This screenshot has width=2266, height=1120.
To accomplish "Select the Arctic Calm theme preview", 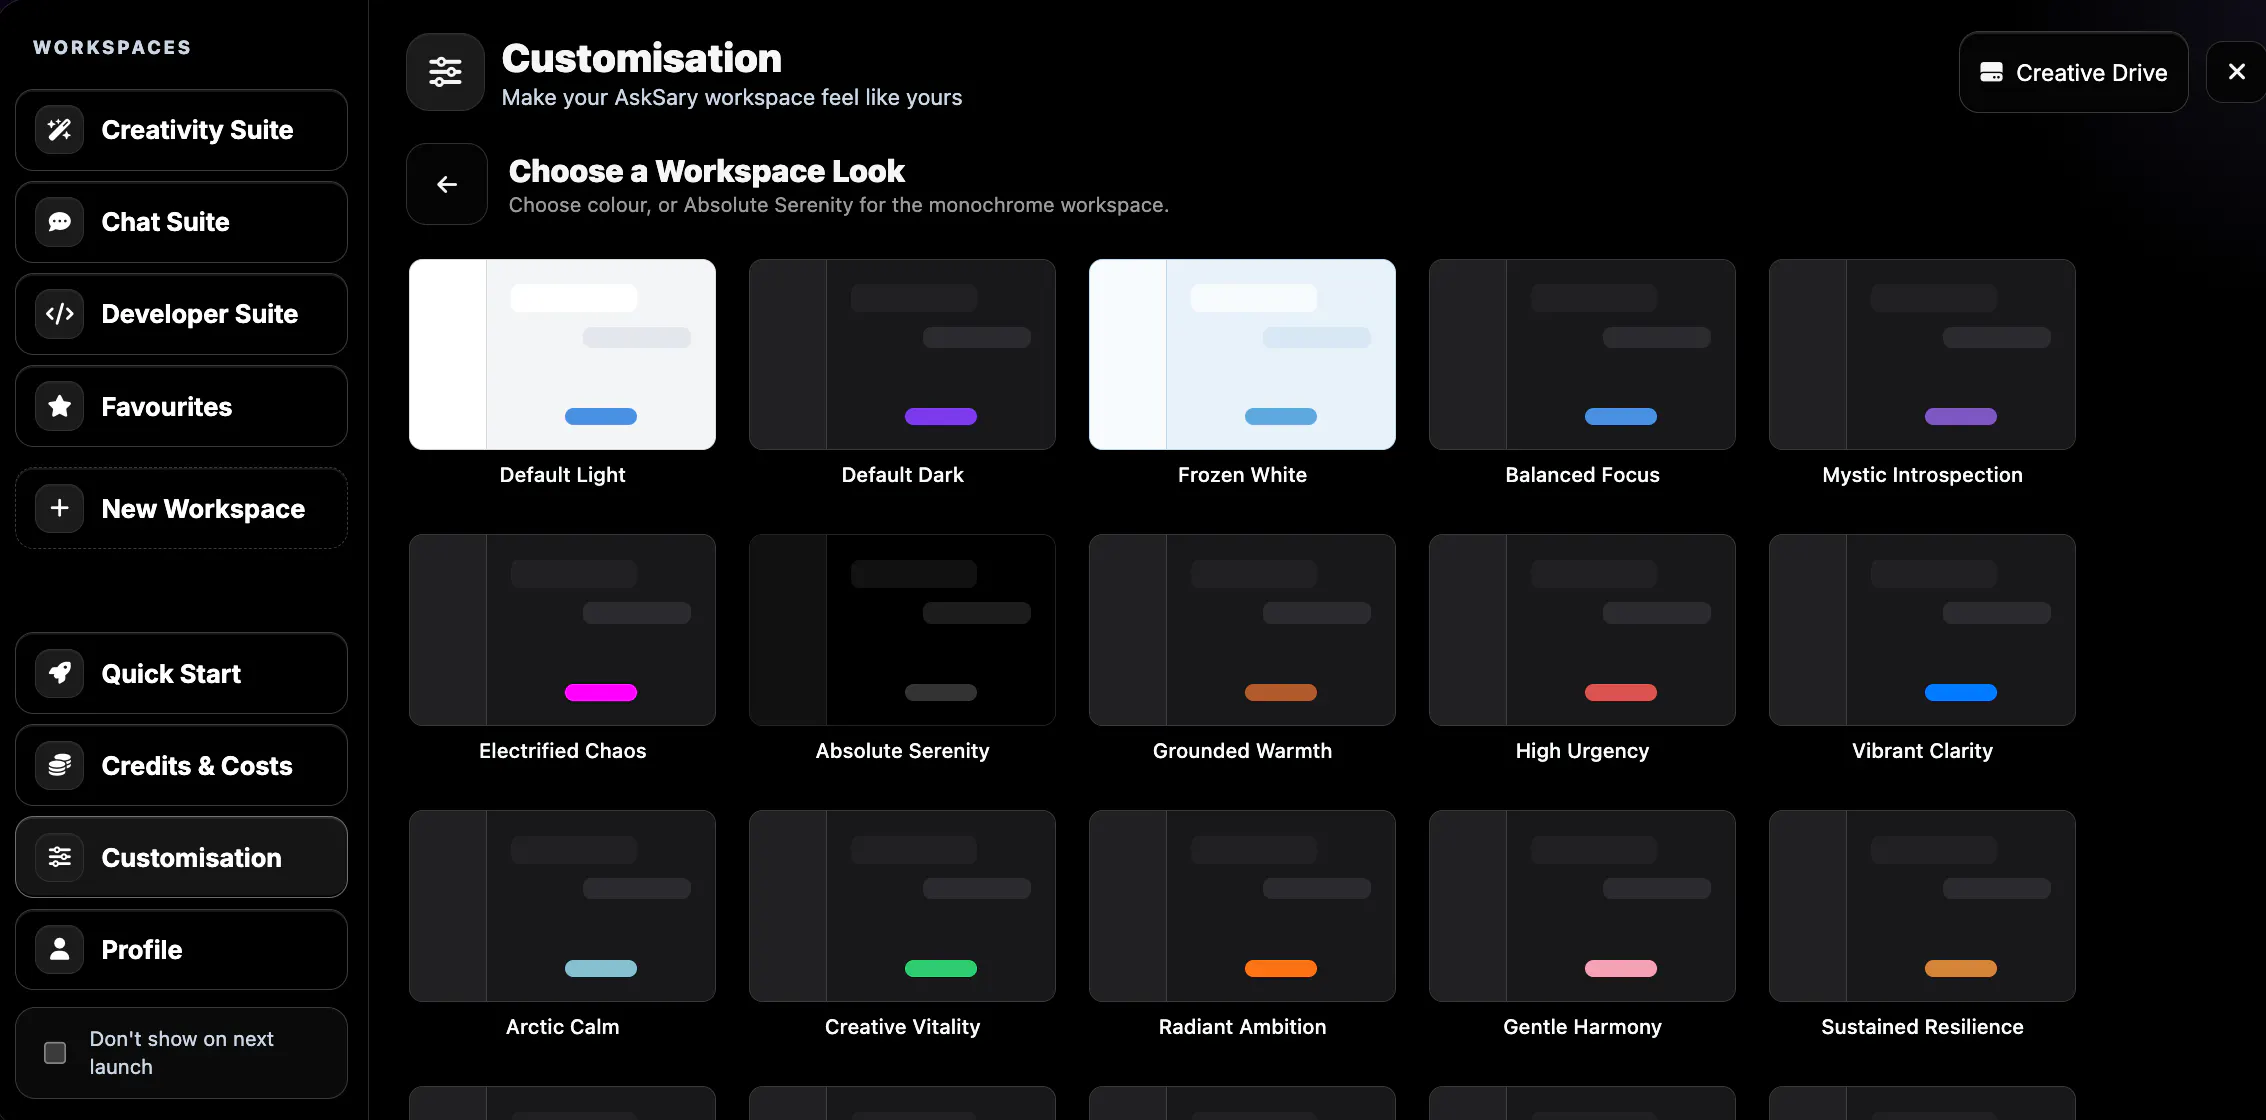I will coord(562,906).
